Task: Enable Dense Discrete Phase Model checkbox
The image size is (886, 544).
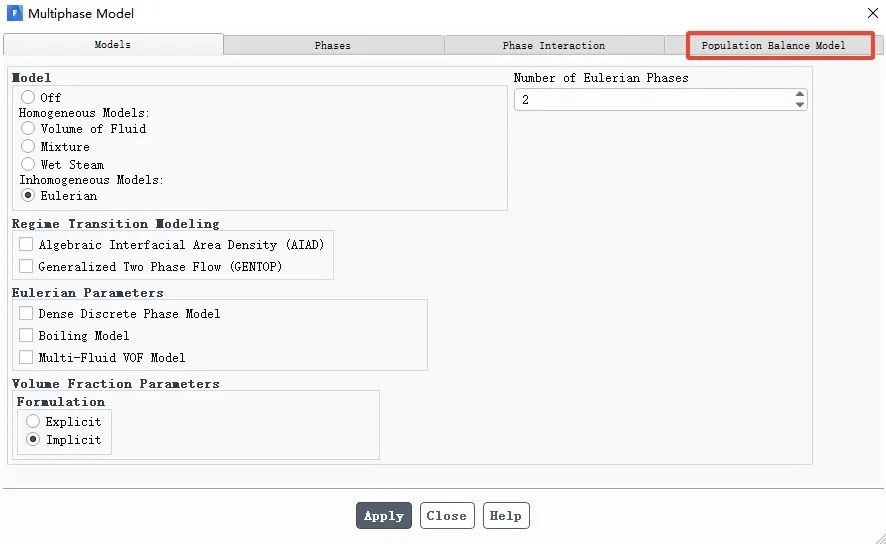Action: [x=26, y=313]
